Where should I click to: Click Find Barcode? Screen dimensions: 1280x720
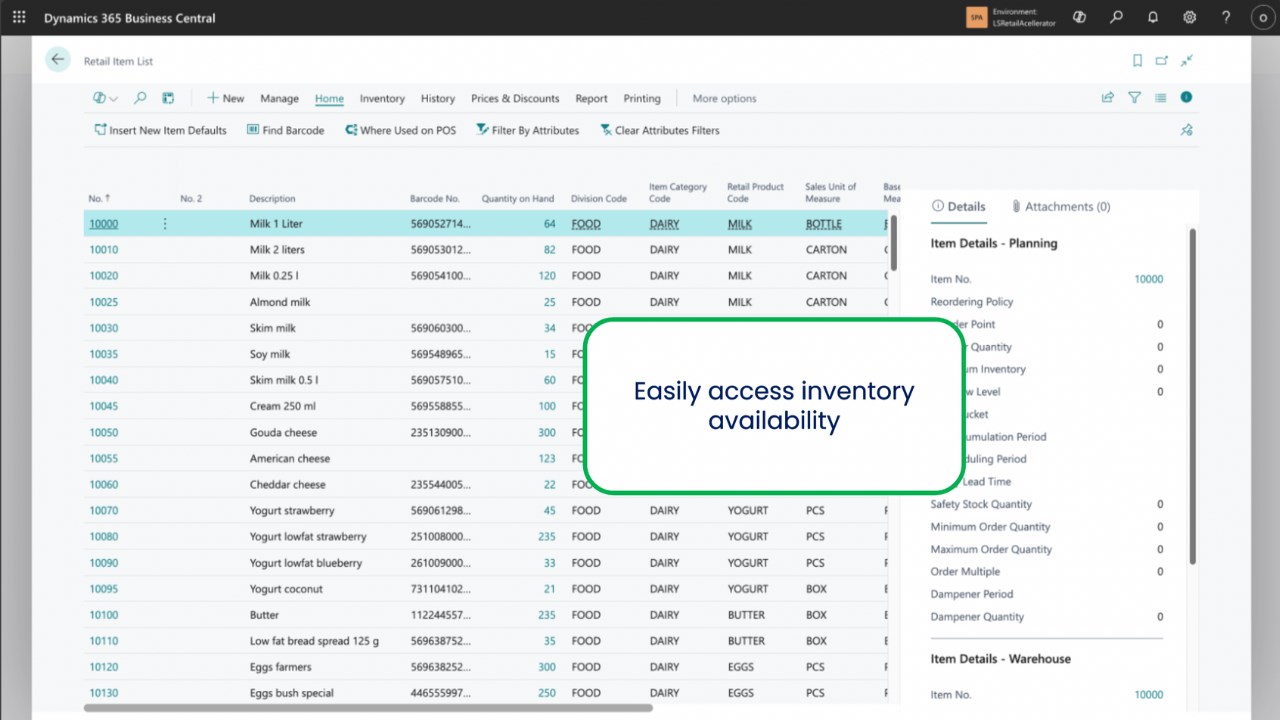pyautogui.click(x=286, y=130)
